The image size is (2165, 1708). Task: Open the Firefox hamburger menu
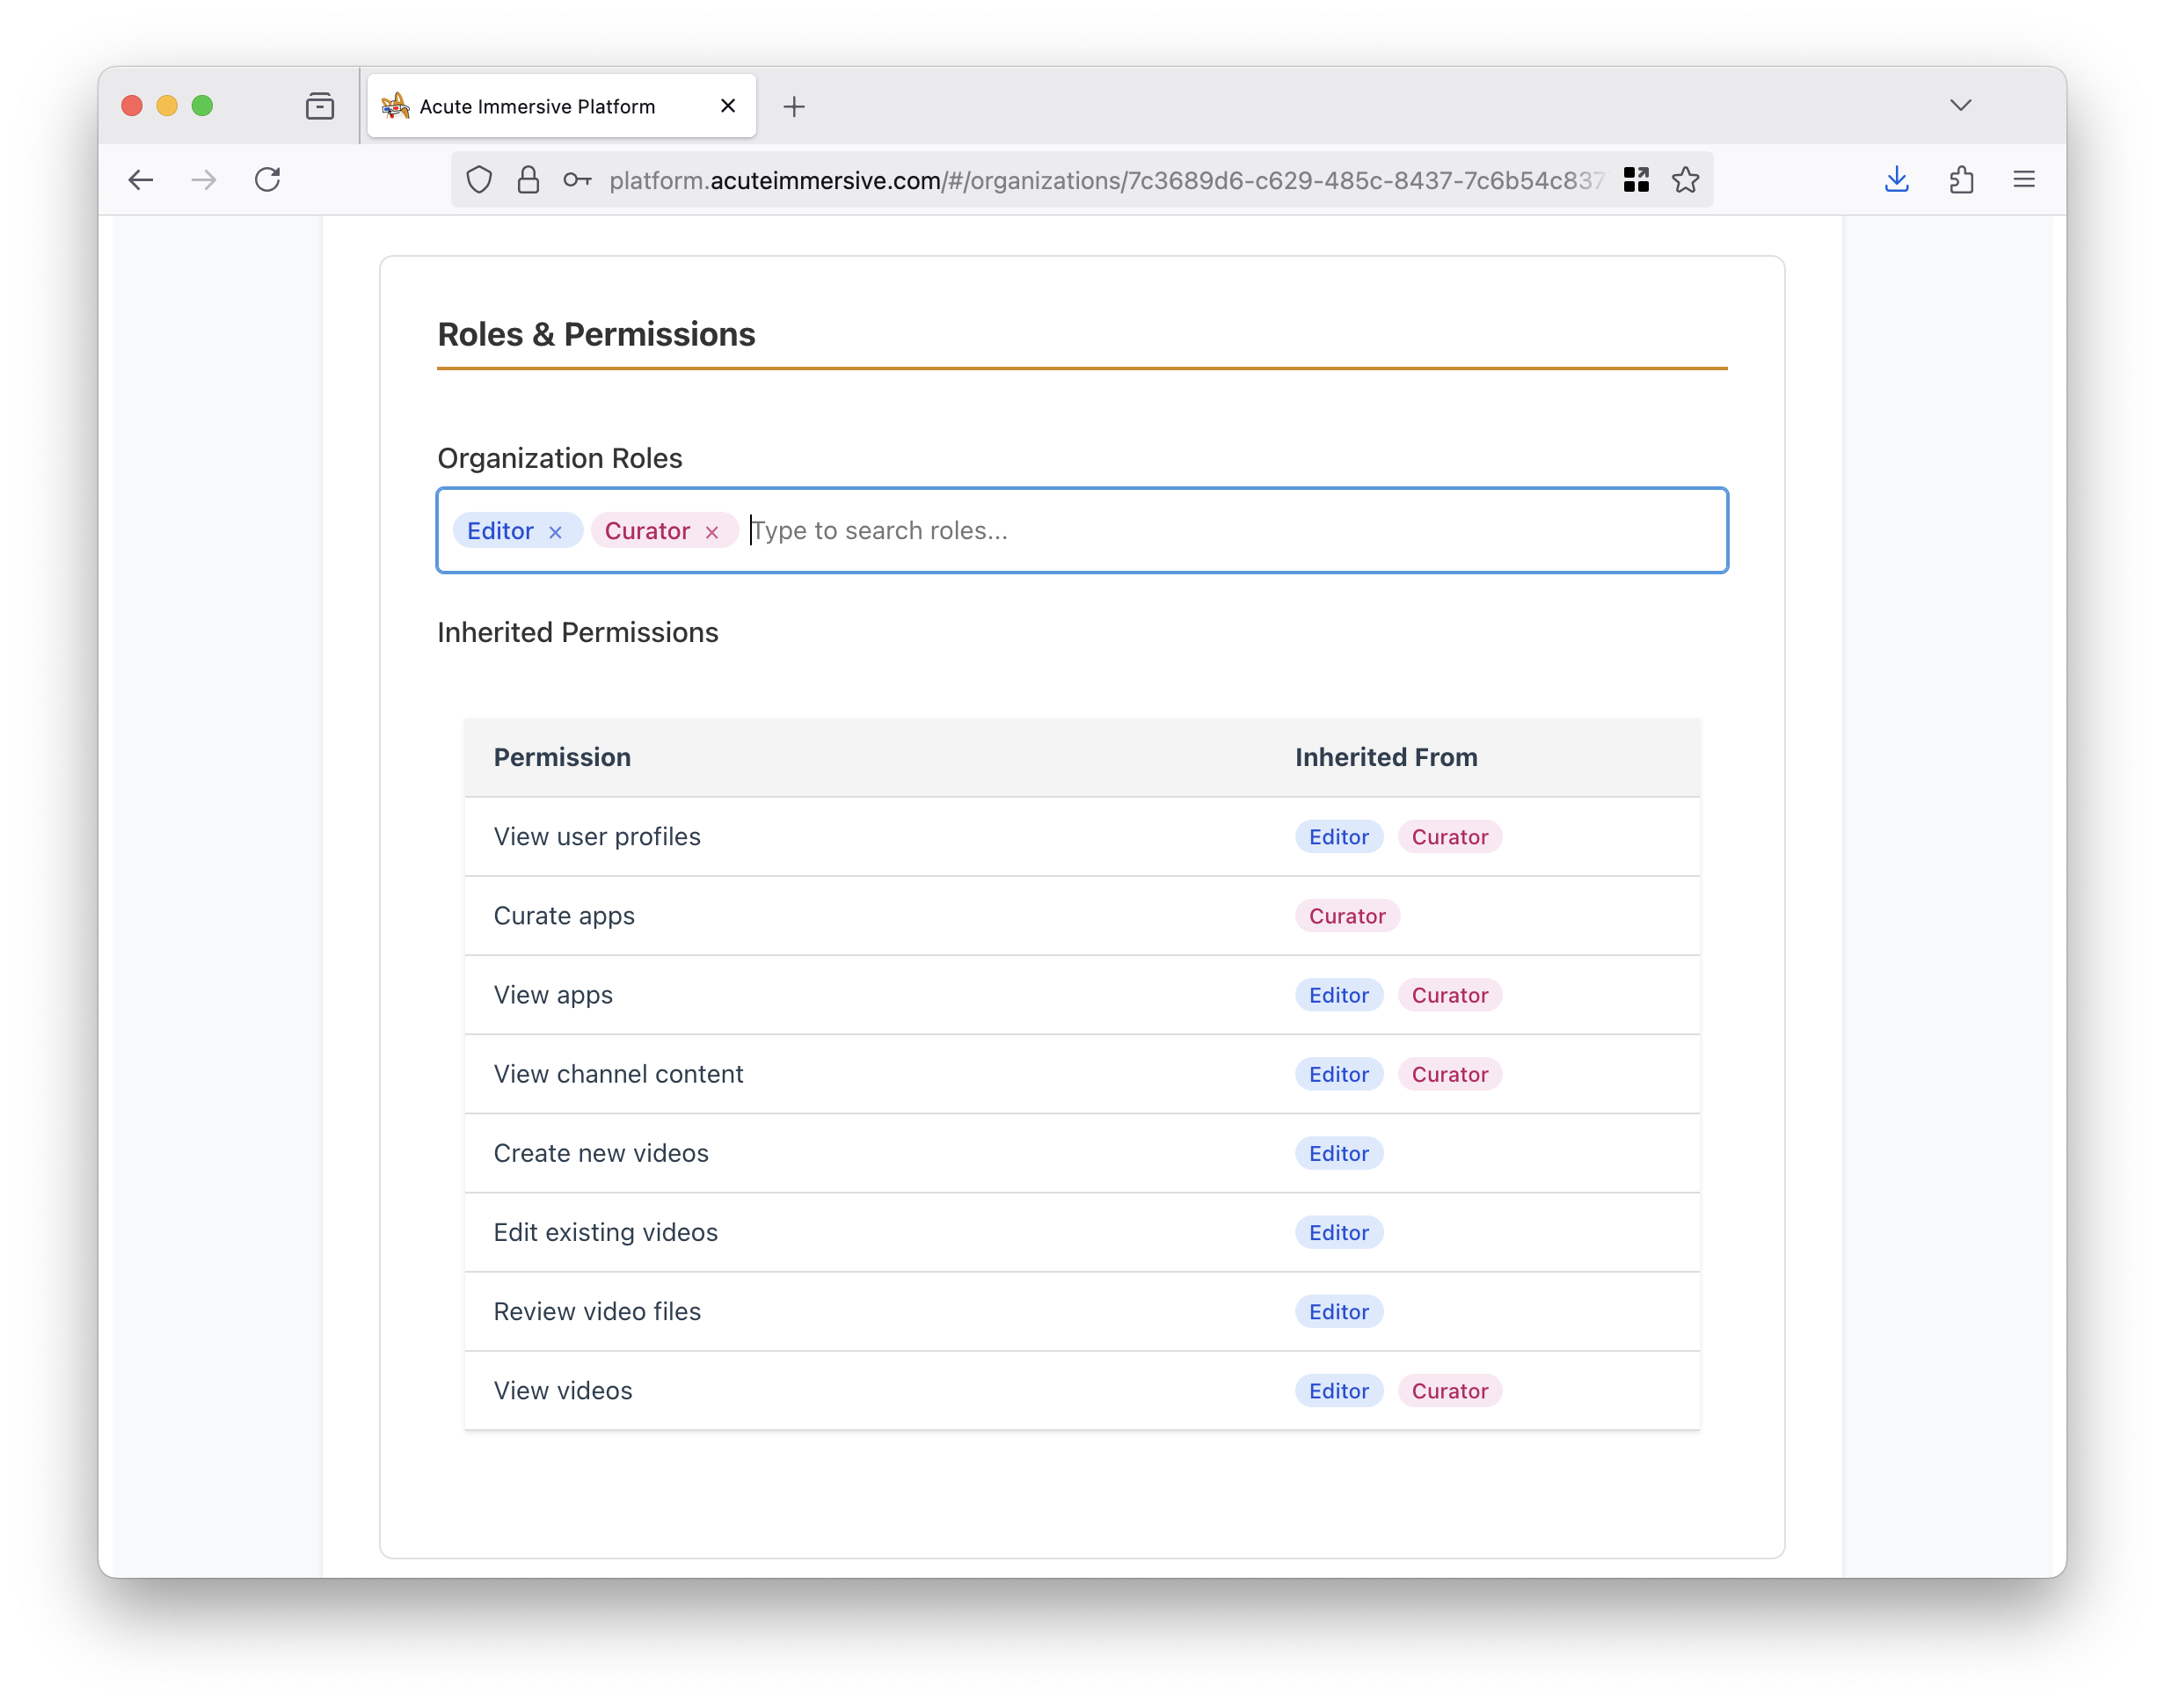2024,180
